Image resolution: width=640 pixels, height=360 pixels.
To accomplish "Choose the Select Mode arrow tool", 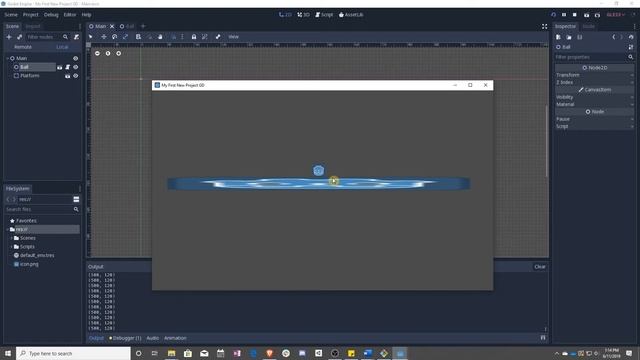I will click(91, 37).
